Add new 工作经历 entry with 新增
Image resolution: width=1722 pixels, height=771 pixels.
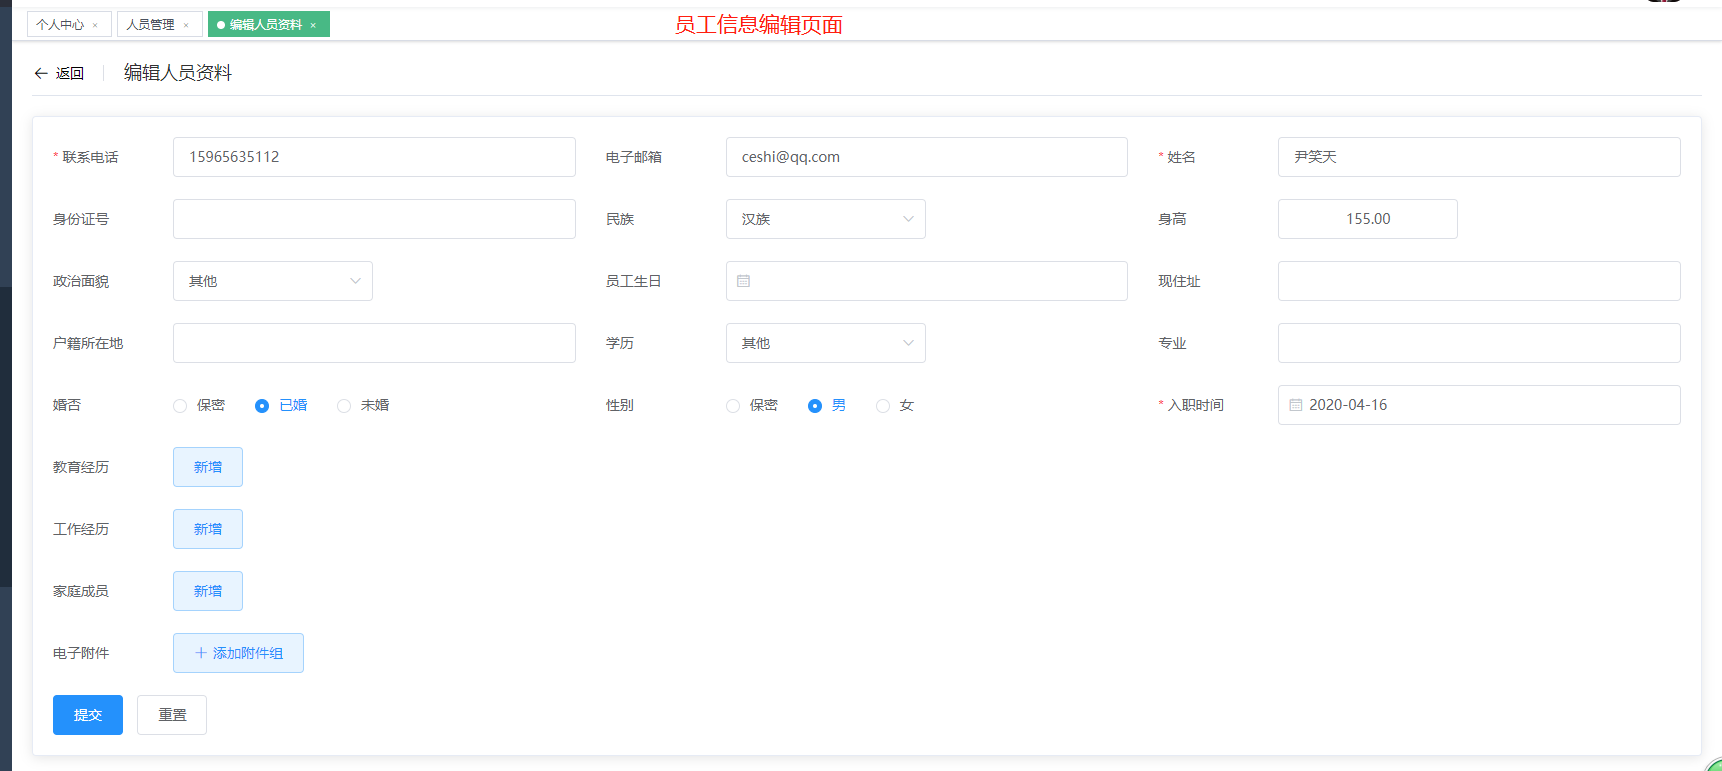click(x=208, y=529)
